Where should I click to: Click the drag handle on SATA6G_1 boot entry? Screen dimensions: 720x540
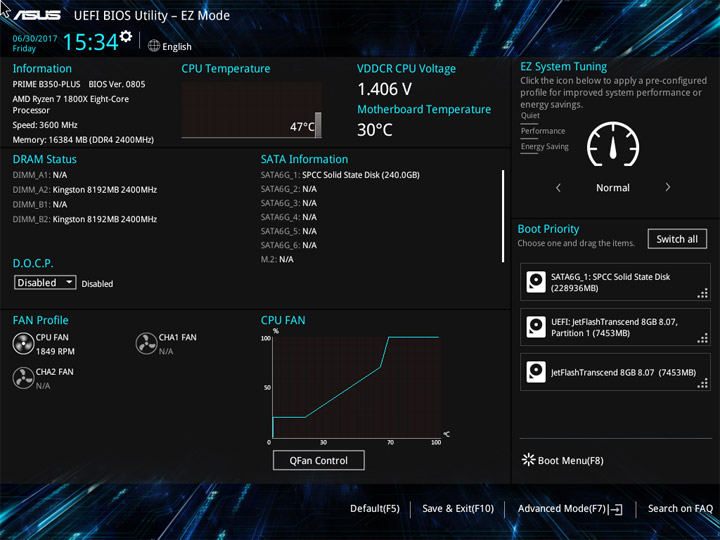(703, 293)
